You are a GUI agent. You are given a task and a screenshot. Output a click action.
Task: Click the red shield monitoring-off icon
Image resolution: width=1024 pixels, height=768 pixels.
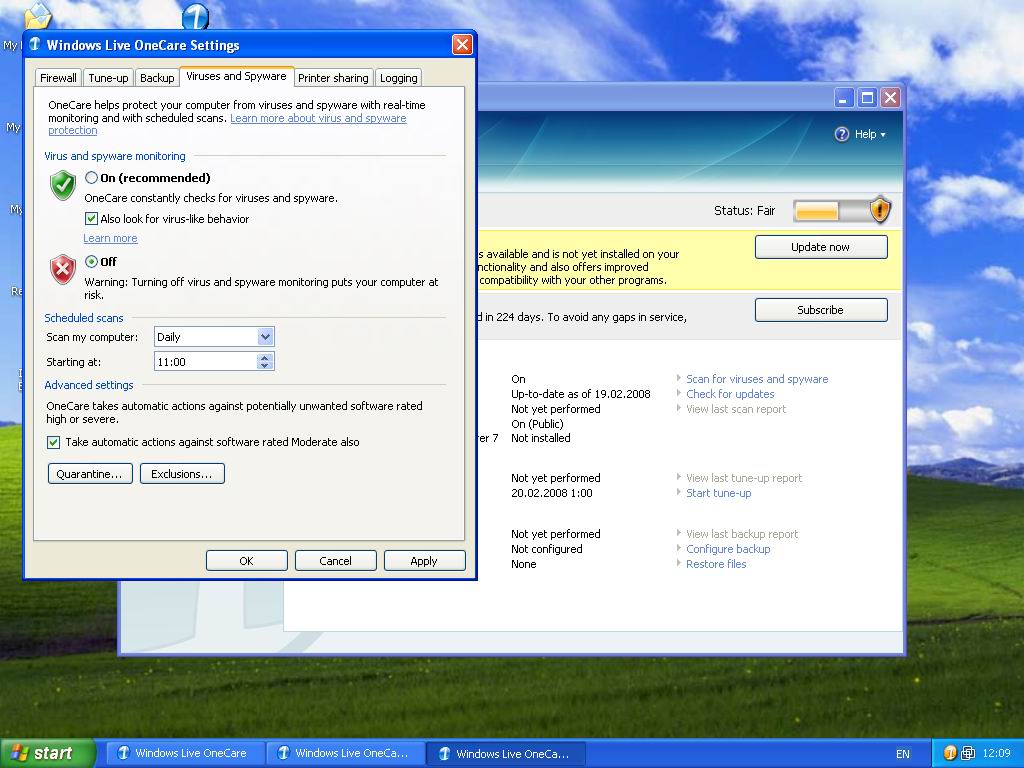tap(63, 269)
